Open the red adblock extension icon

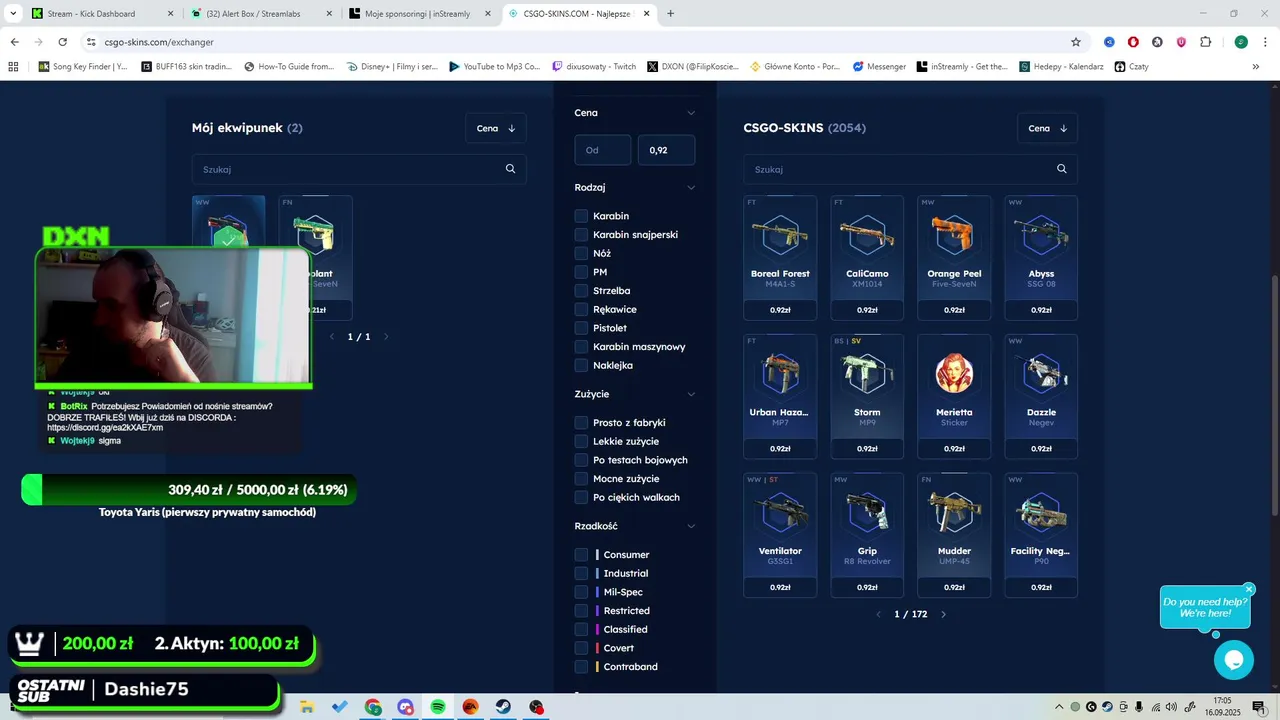[x=1133, y=42]
